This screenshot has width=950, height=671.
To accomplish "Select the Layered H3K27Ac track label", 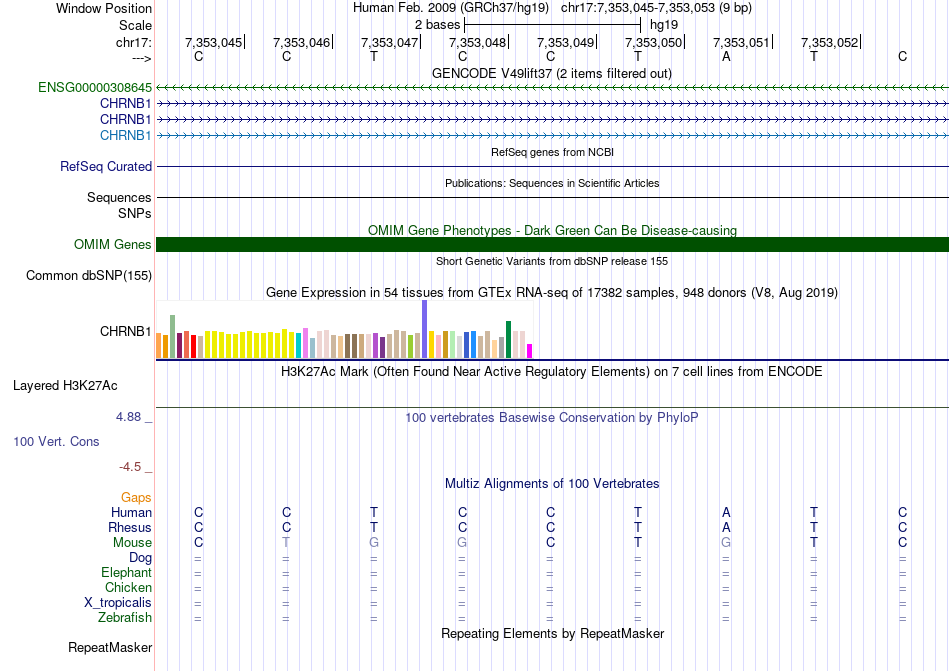I will [65, 385].
